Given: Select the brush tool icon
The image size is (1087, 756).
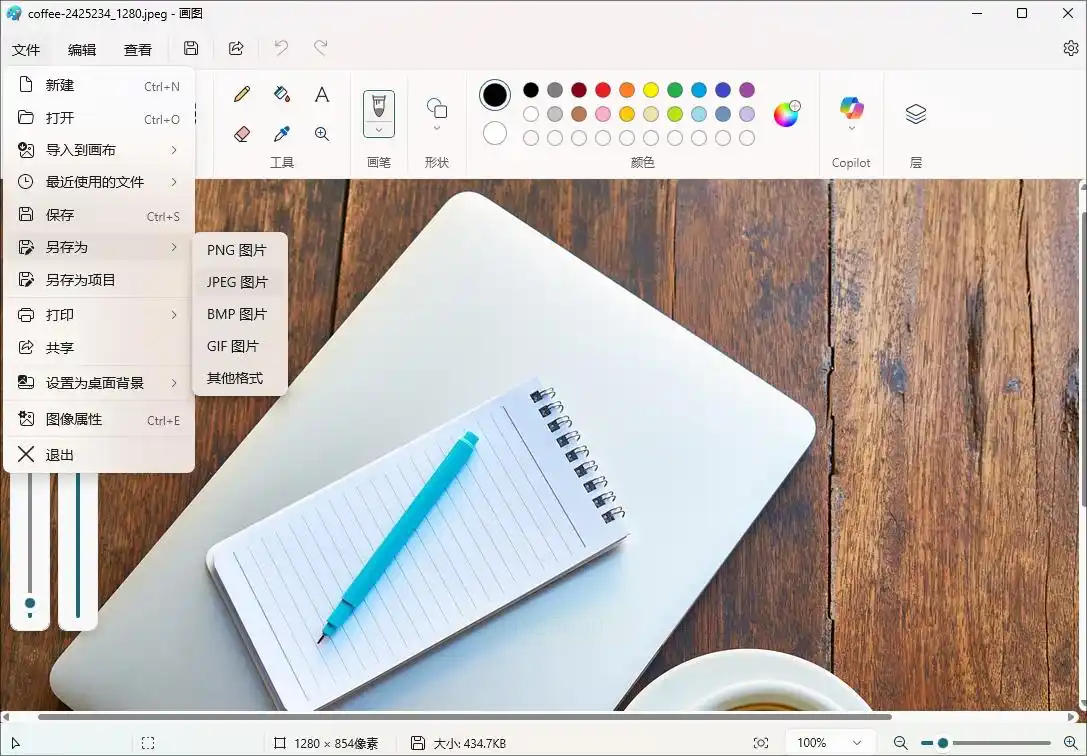Looking at the screenshot, I should tap(379, 107).
